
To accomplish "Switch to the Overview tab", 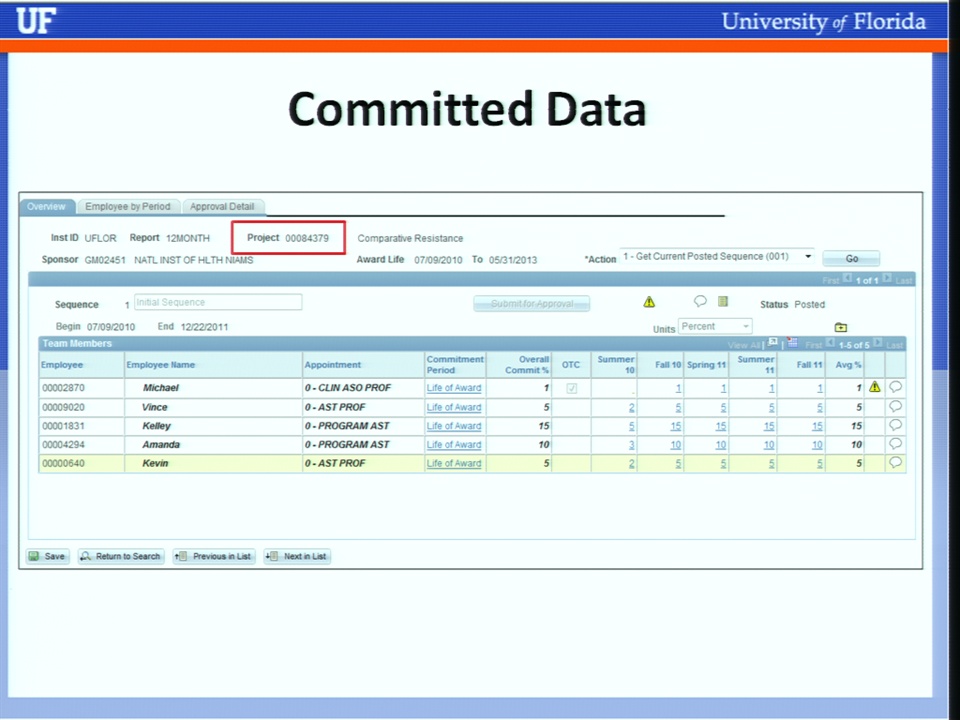I will pos(47,207).
